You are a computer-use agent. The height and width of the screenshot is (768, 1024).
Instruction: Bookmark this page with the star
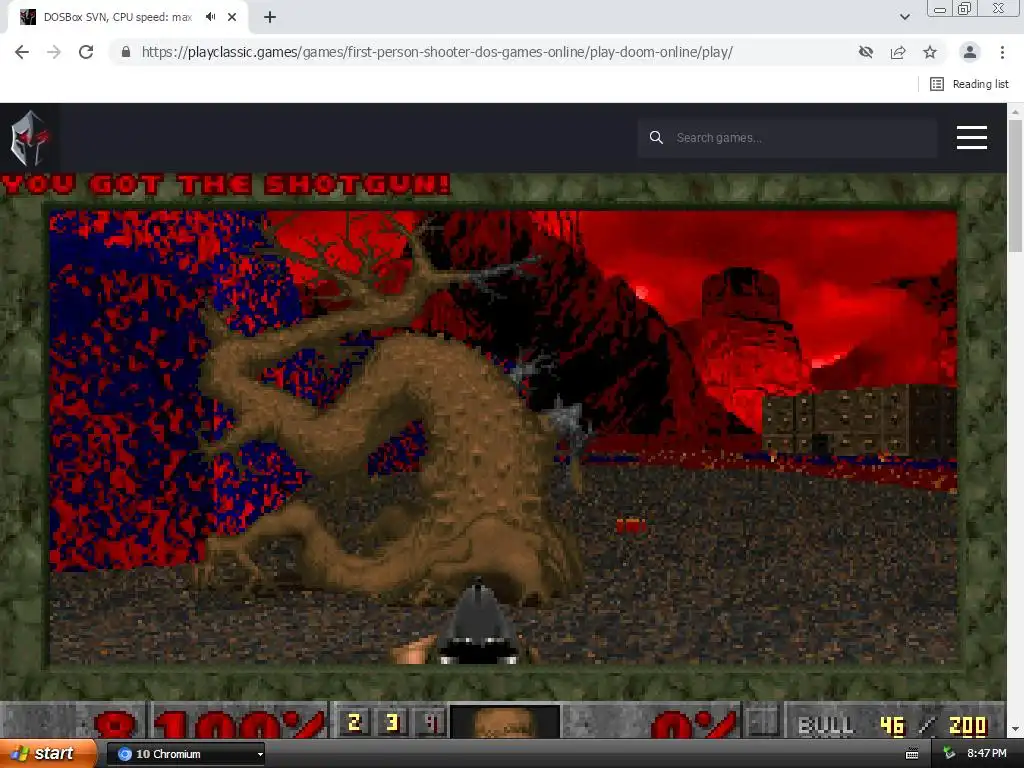(x=930, y=52)
